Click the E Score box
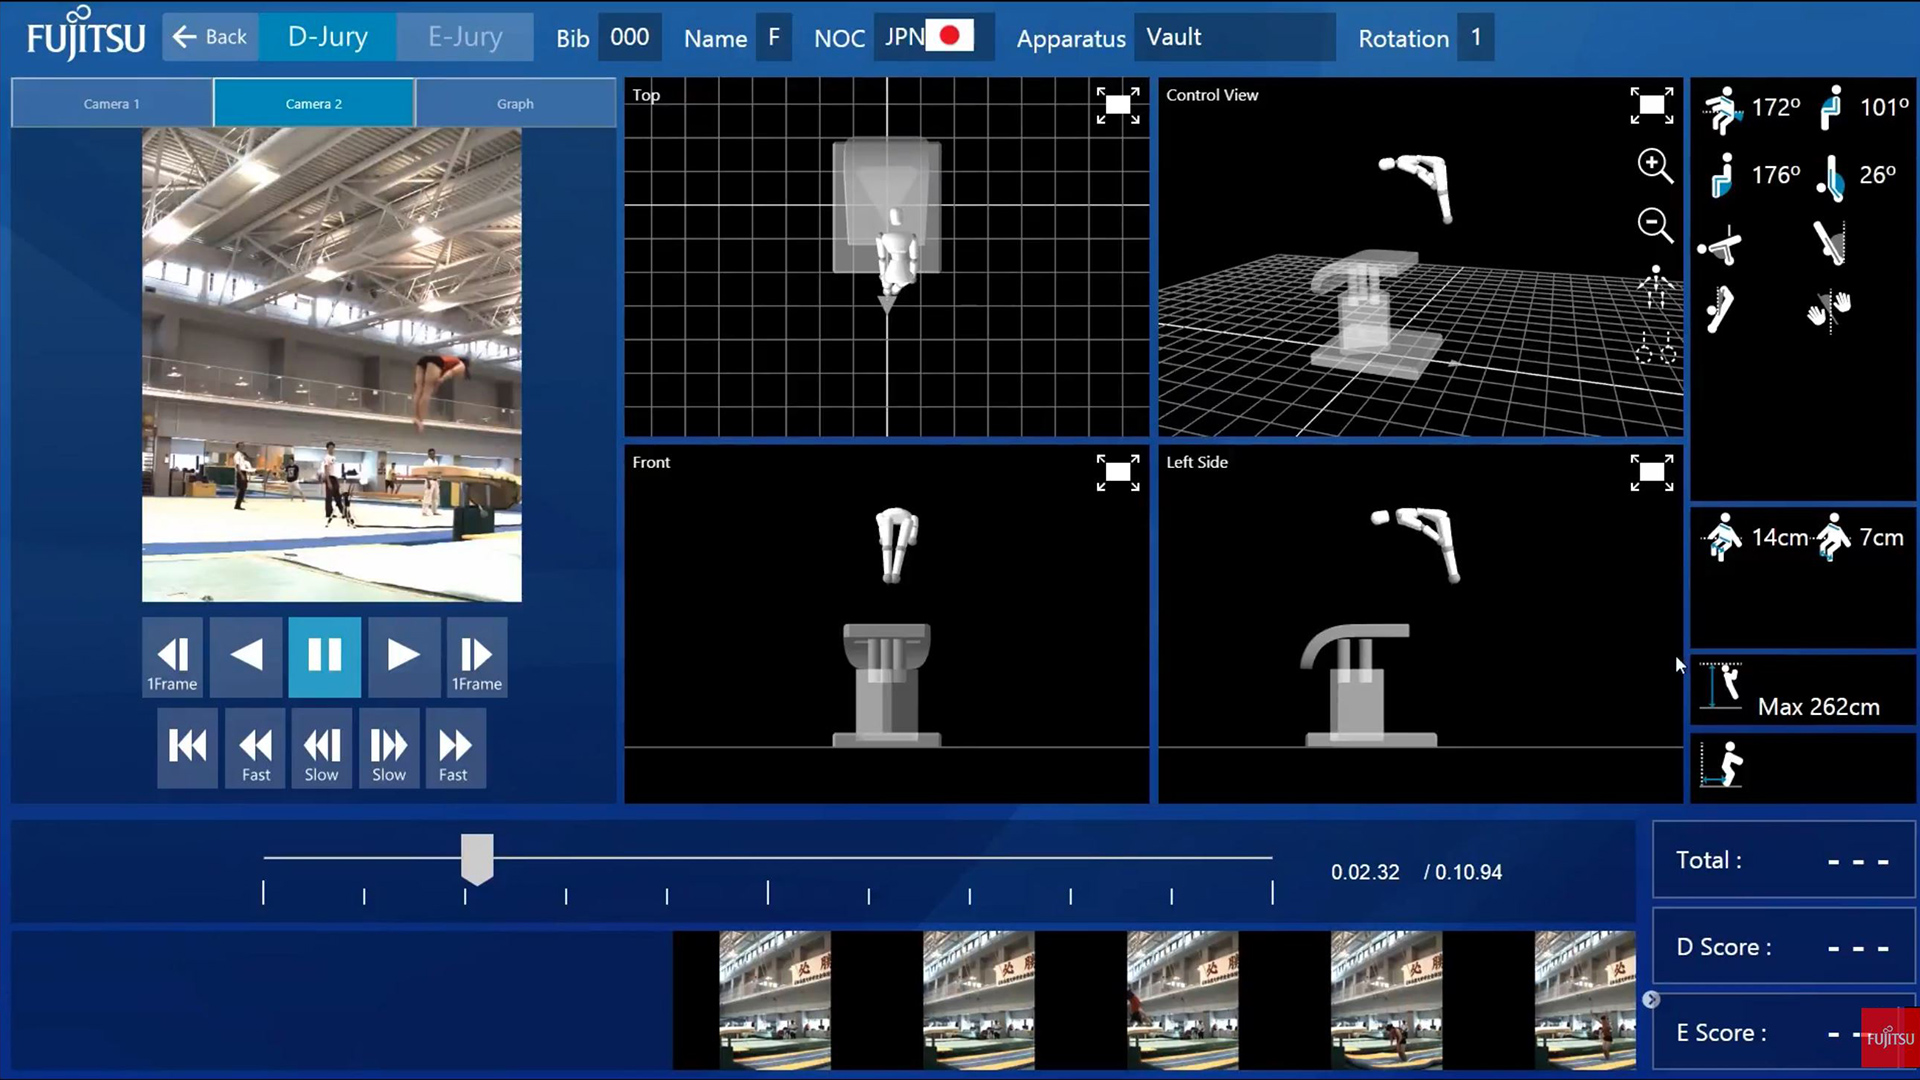This screenshot has height=1080, width=1920. click(1784, 1033)
